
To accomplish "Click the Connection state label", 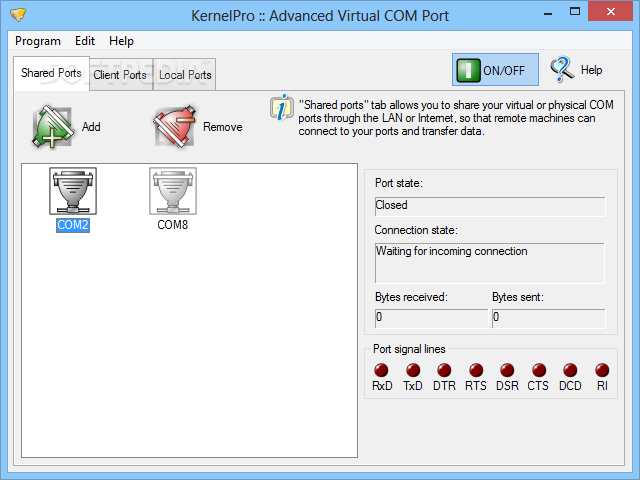I will [416, 230].
